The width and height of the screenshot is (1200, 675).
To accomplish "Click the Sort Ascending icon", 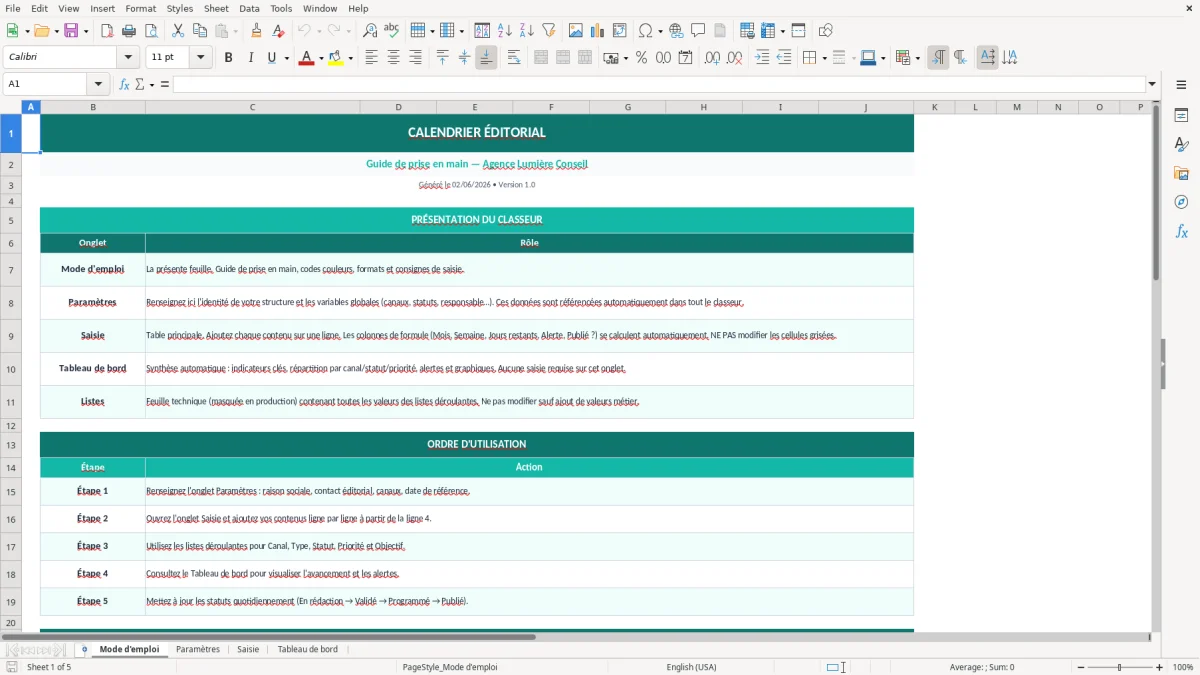I will [x=505, y=31].
